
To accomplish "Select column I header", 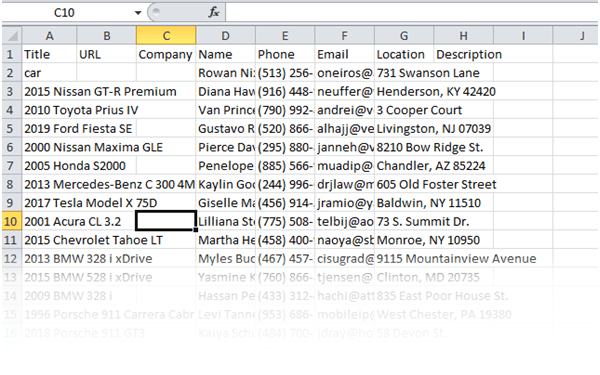I will (x=523, y=36).
